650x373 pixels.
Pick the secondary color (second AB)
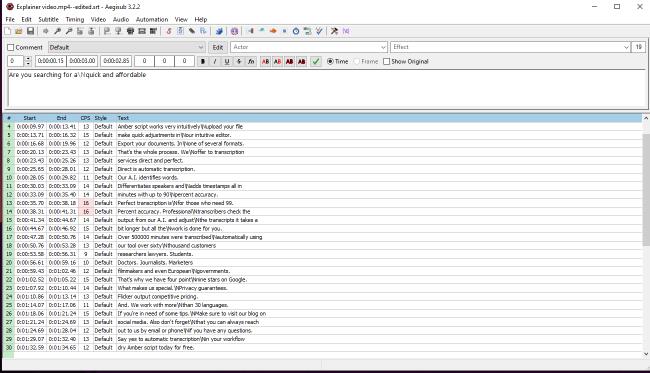pyautogui.click(x=277, y=61)
